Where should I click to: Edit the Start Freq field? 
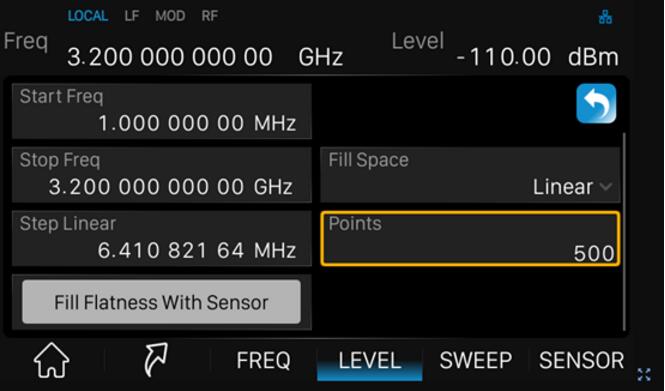pos(162,111)
